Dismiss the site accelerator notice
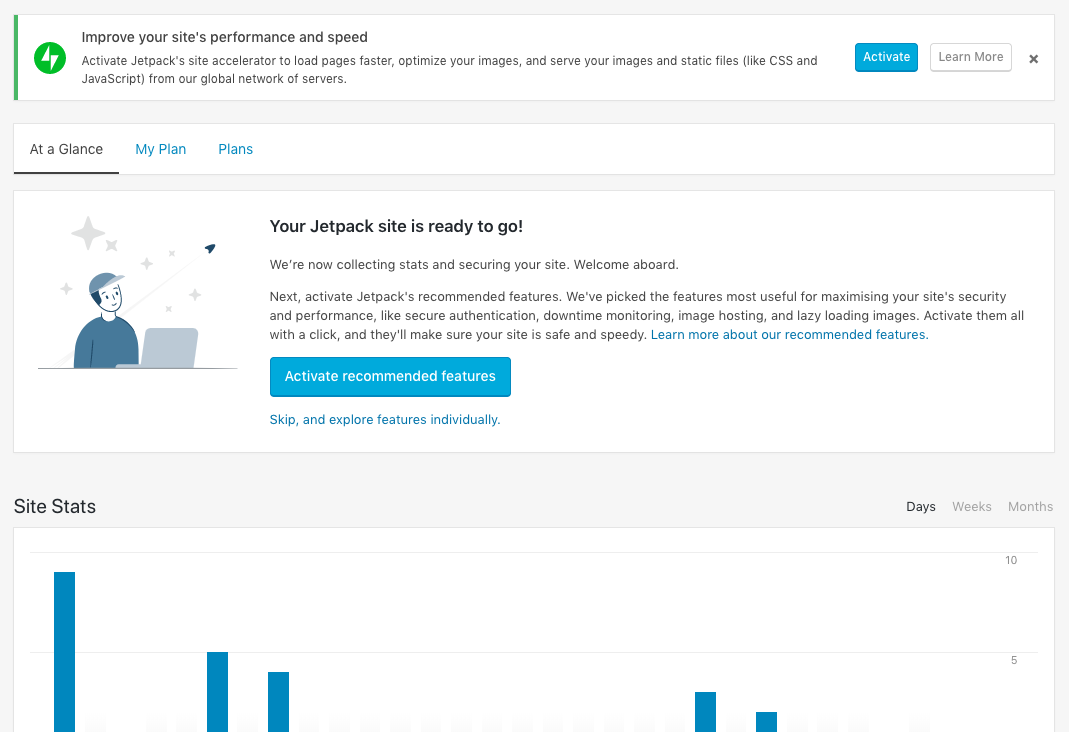The image size is (1069, 732). click(x=1034, y=59)
